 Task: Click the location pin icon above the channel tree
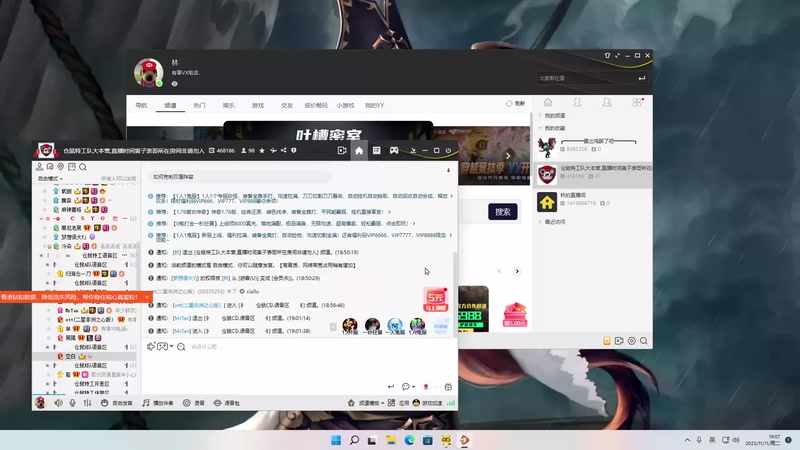61,167
